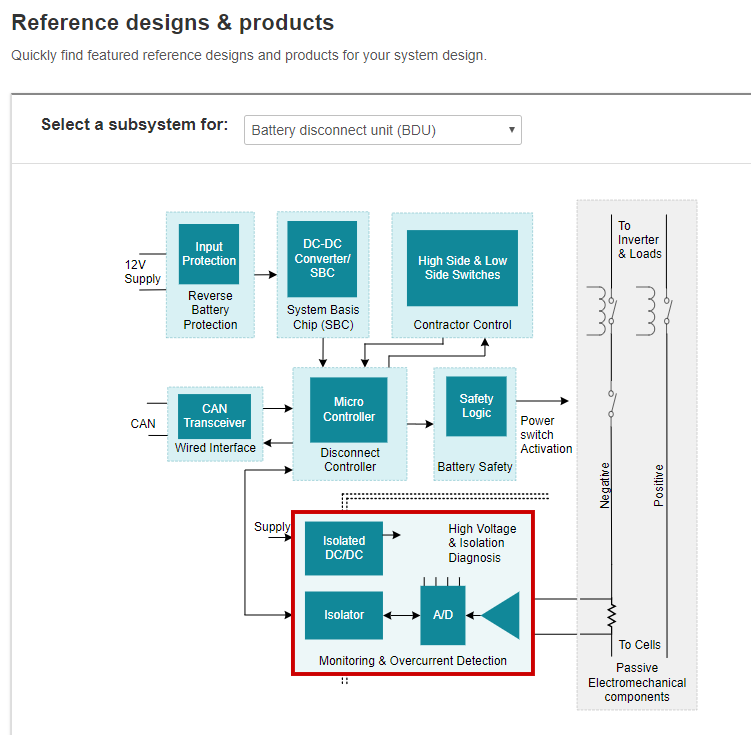Click the lower contactor switch on Negative line
Viewport: 751px width, 735px height.
click(x=612, y=404)
